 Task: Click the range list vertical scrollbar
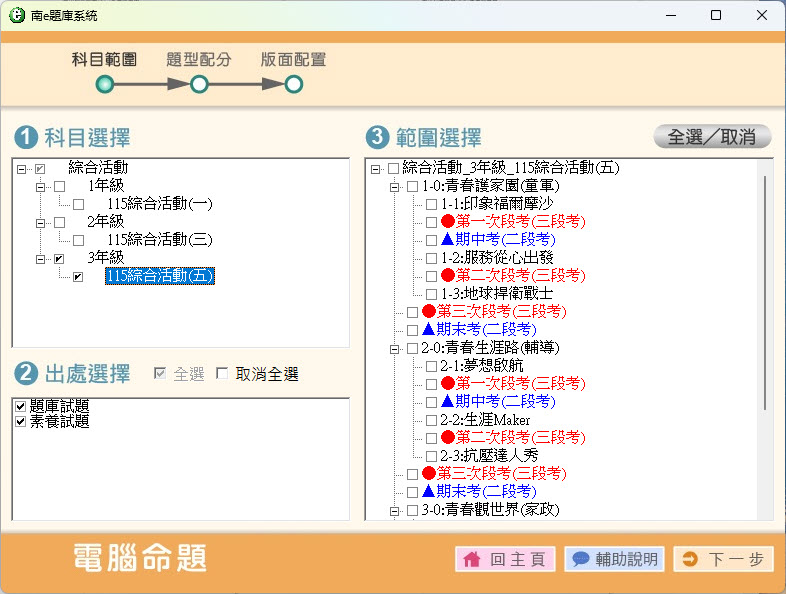point(765,292)
